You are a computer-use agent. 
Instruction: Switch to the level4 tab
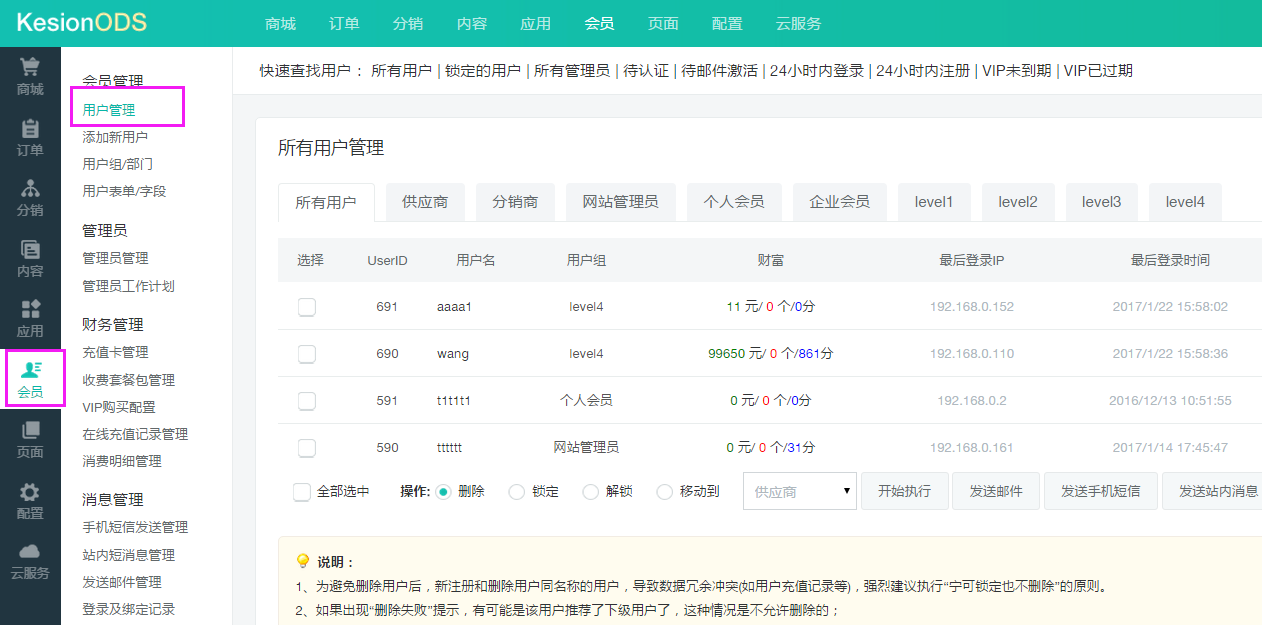(1185, 202)
